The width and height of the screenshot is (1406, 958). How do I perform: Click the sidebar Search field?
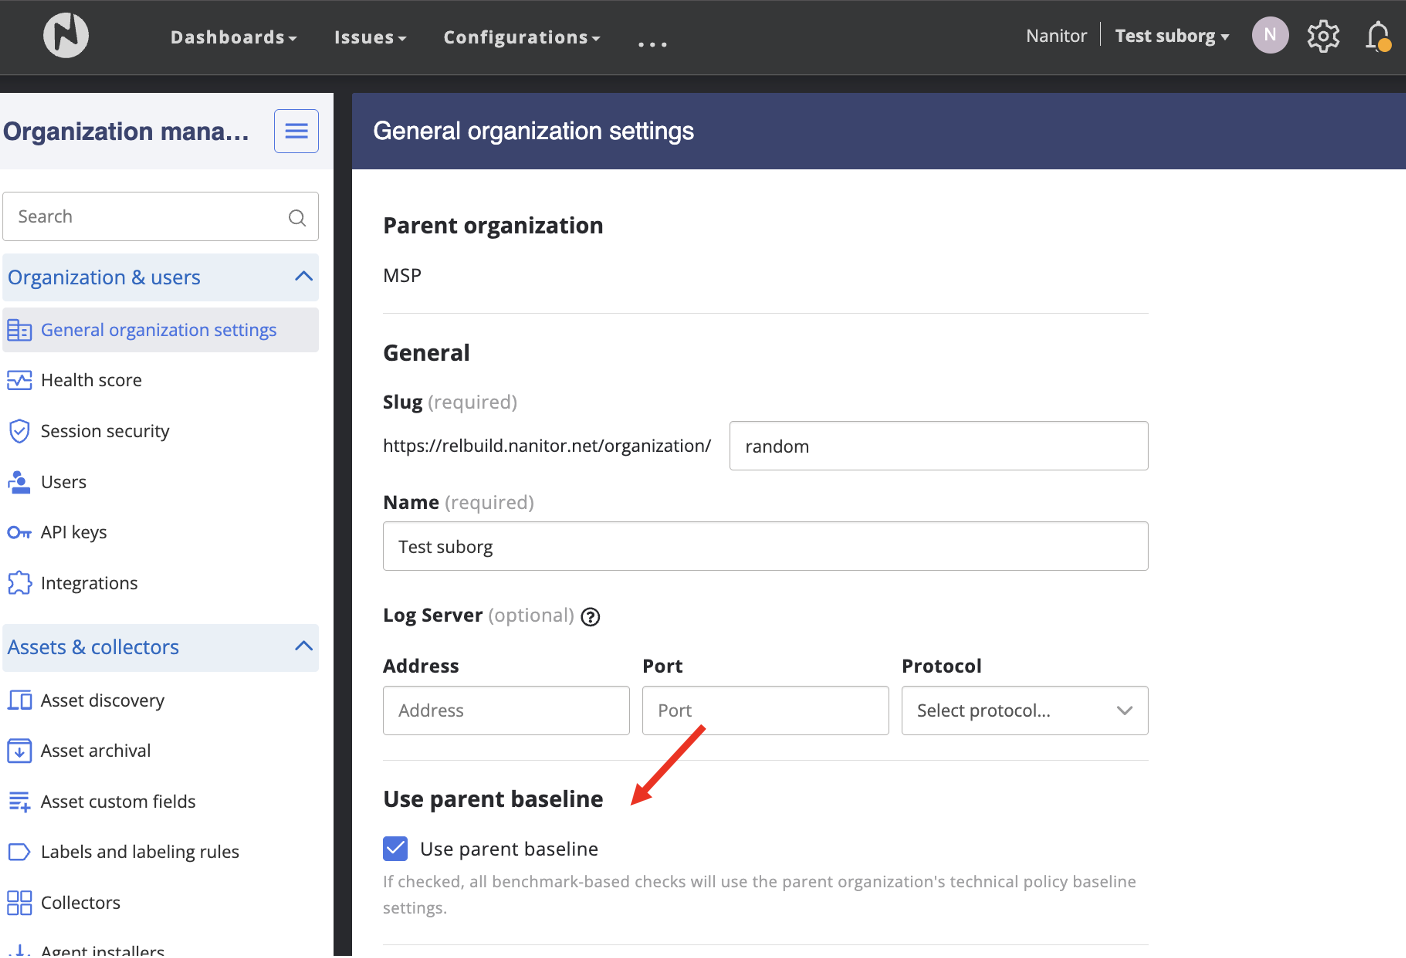tap(150, 217)
